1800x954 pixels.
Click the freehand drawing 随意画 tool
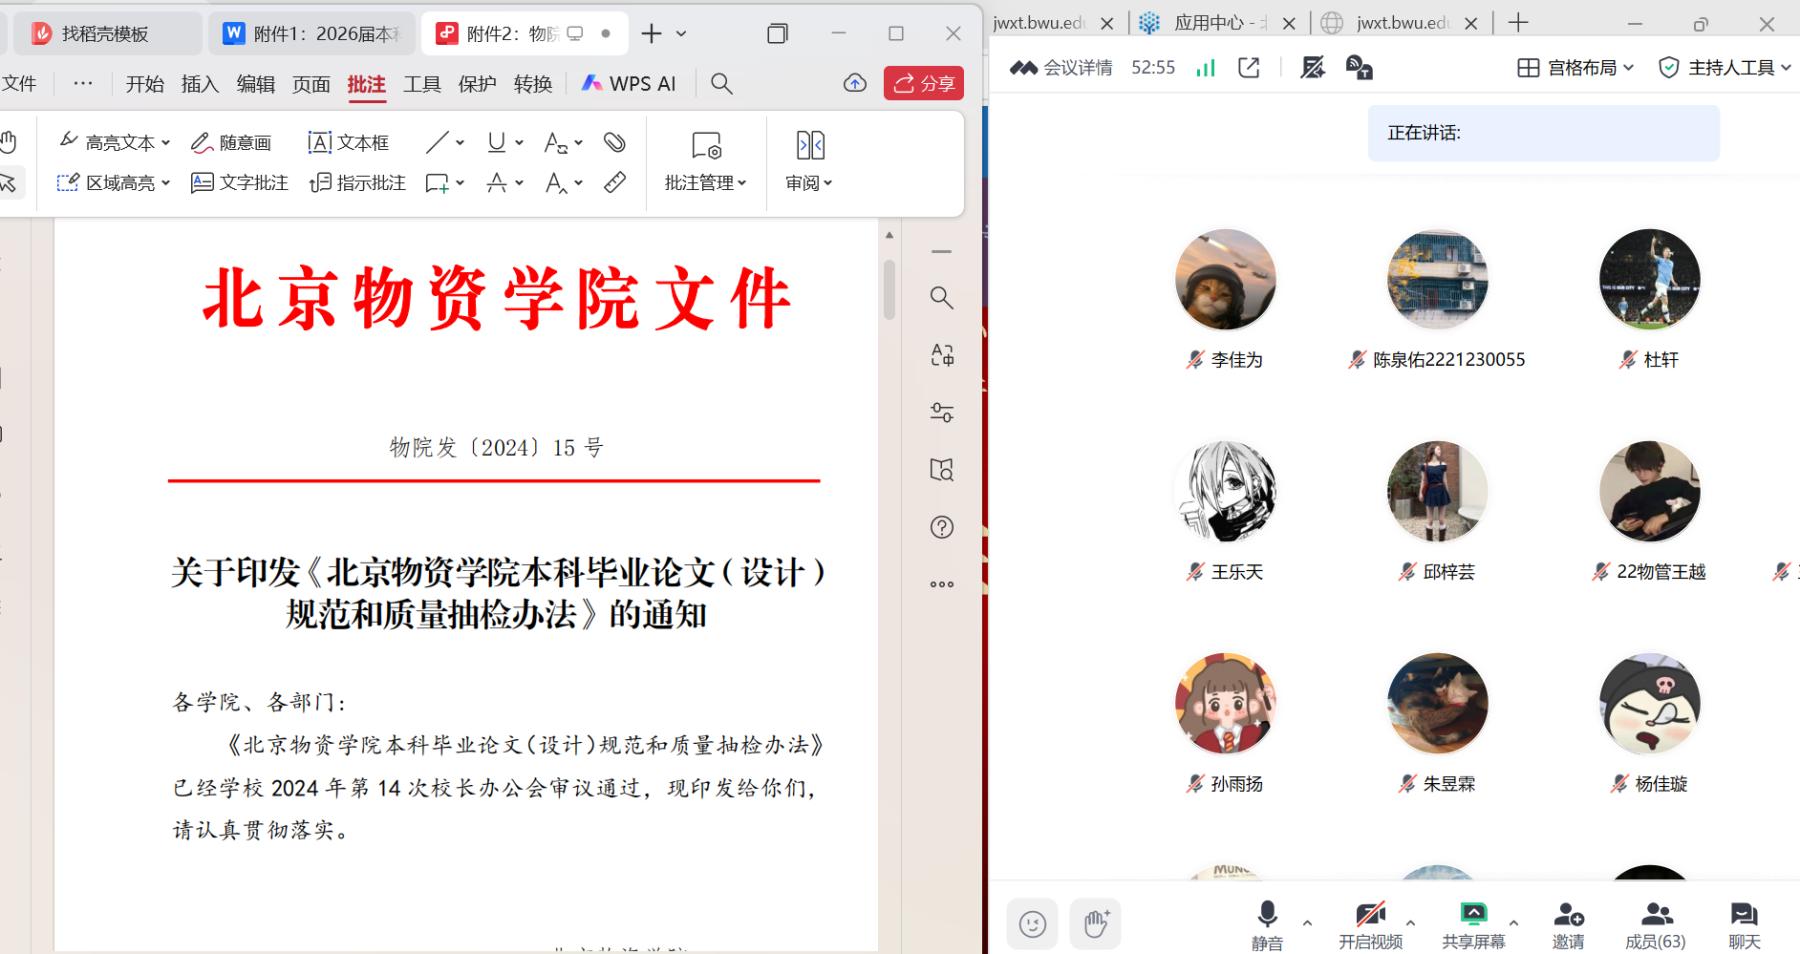click(231, 143)
